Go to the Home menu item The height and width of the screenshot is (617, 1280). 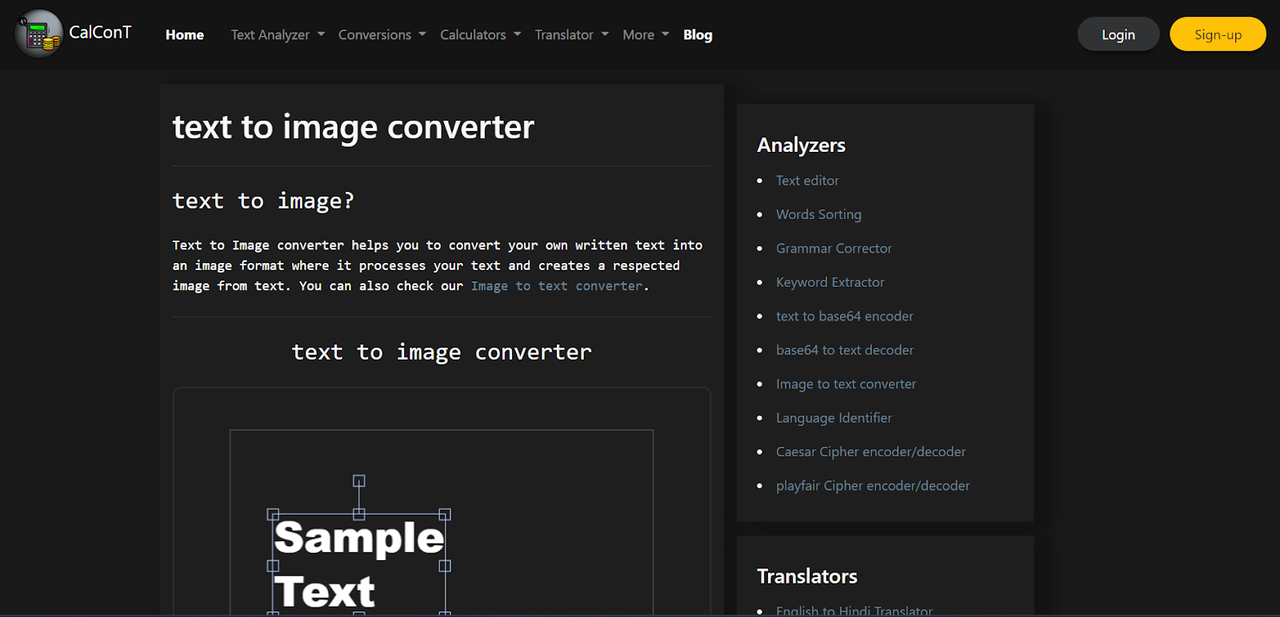pos(185,35)
